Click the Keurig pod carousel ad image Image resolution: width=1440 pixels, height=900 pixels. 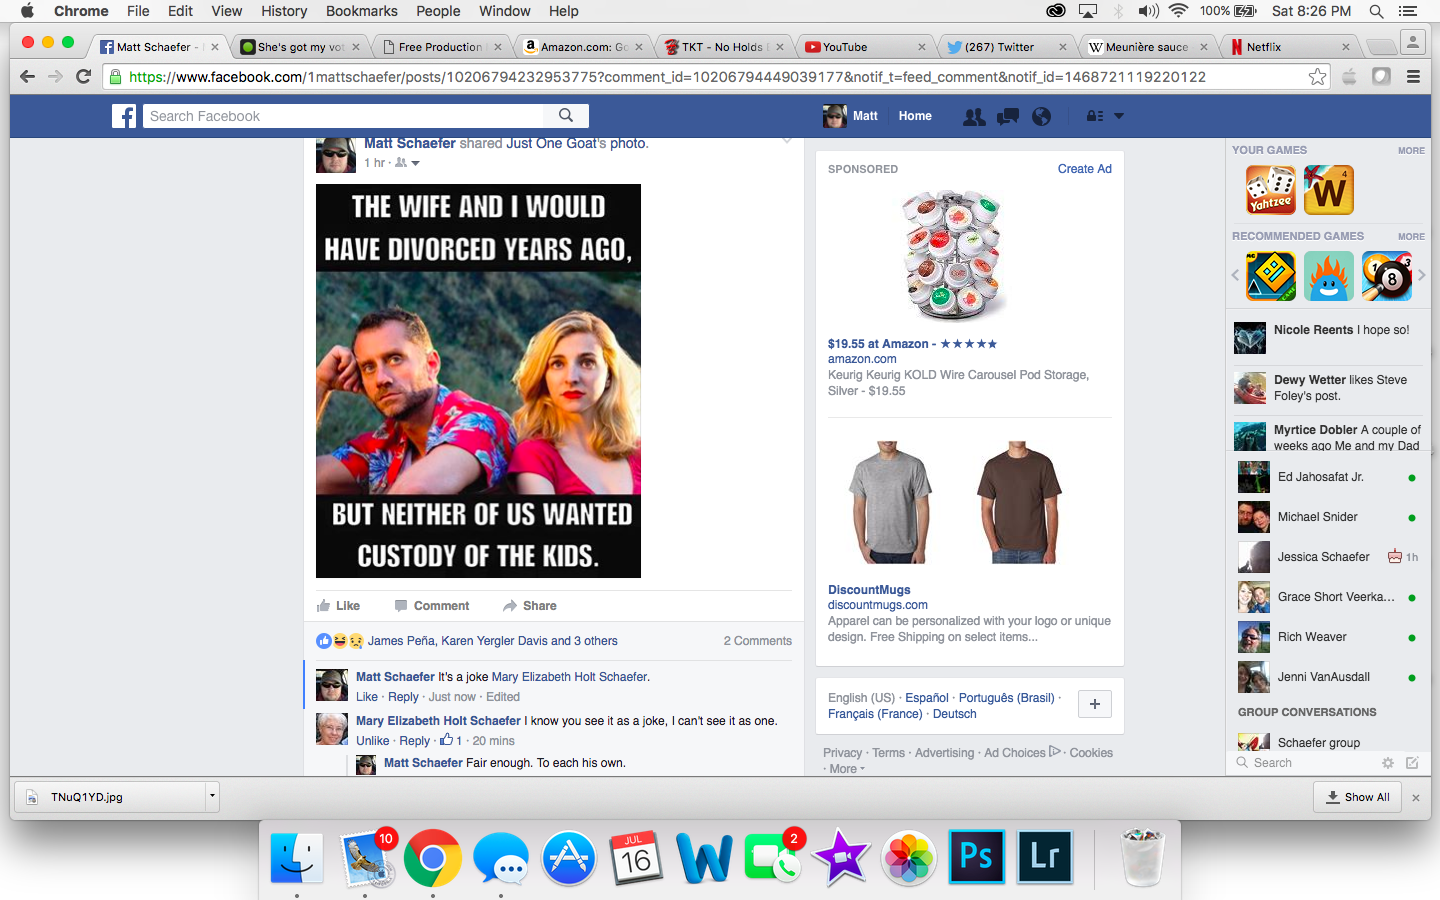952,255
